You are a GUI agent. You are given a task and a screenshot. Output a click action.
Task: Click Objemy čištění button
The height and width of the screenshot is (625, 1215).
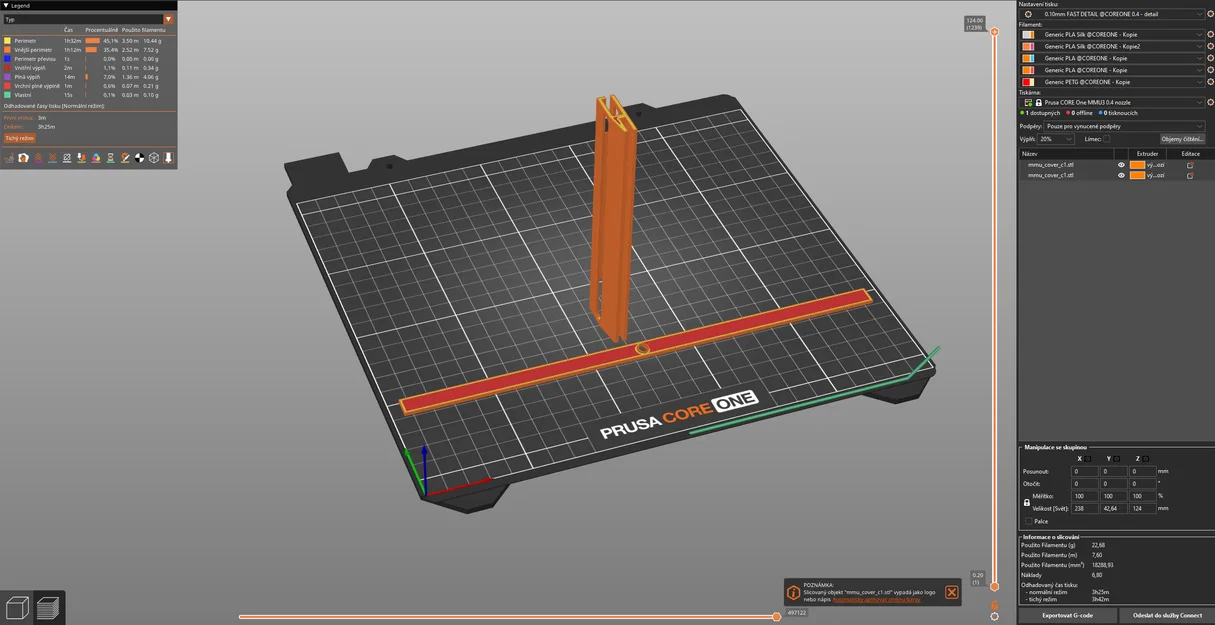click(1182, 139)
